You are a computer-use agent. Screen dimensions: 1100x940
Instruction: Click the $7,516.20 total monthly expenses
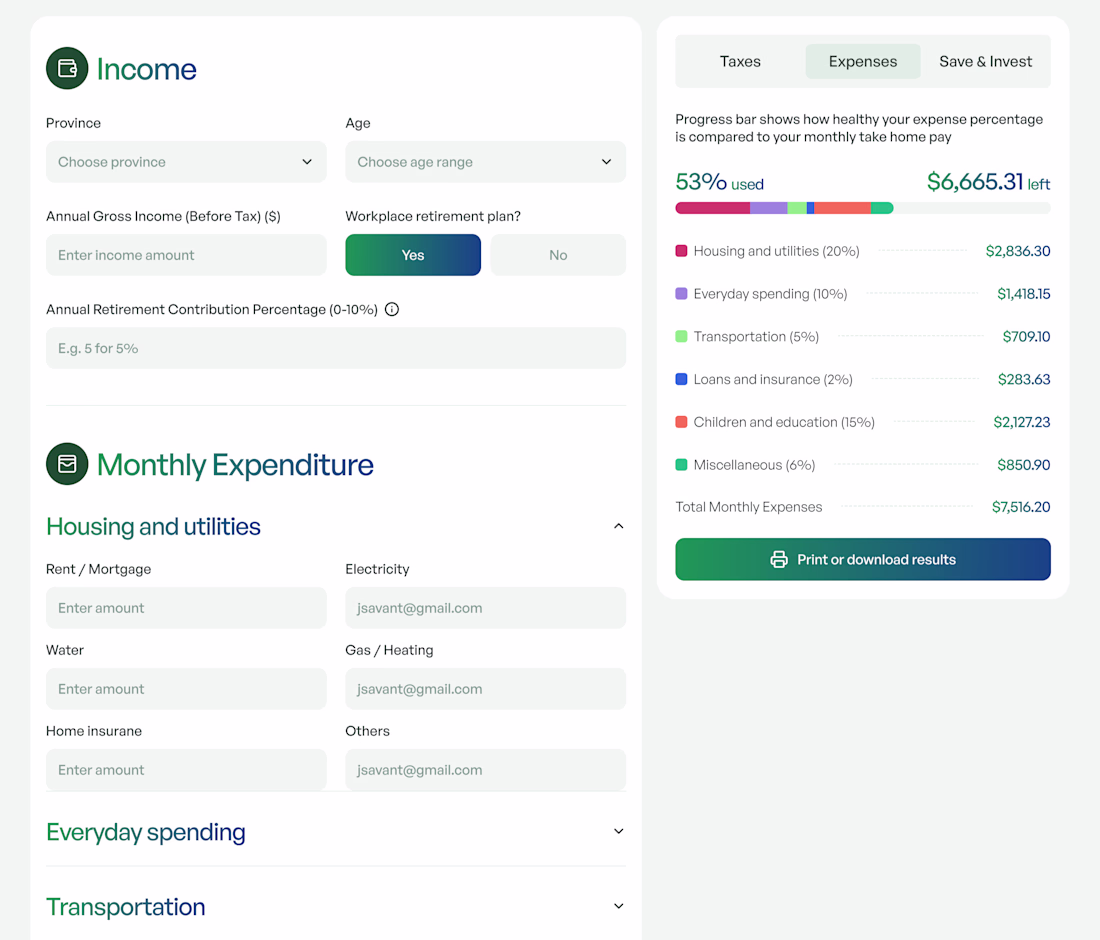pyautogui.click(x=1021, y=506)
